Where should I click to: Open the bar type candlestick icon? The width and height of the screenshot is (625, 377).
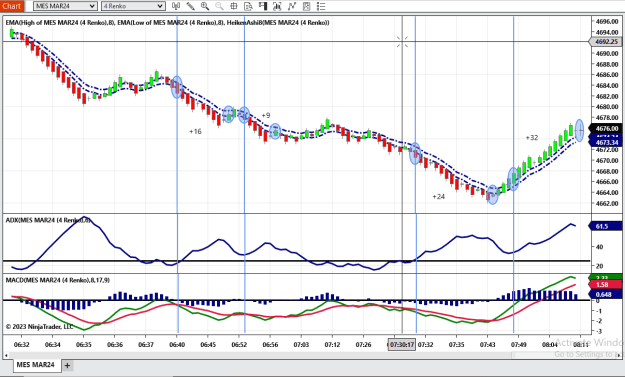176,6
